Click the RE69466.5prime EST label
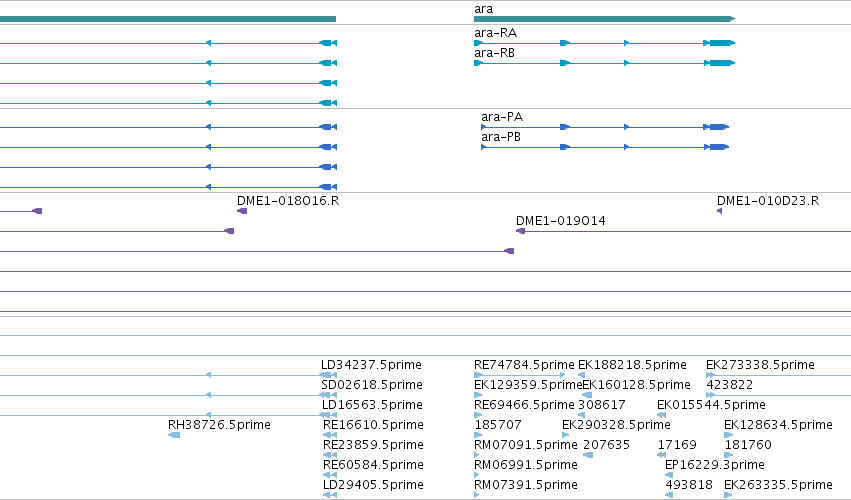Viewport: 851px width, 500px height. pyautogui.click(x=524, y=405)
